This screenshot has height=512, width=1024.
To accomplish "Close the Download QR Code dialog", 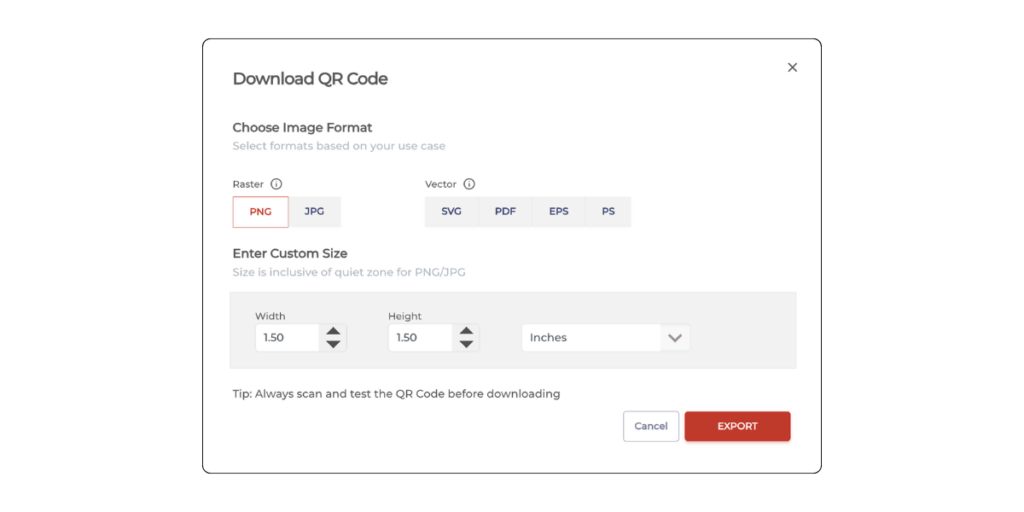I will click(792, 67).
